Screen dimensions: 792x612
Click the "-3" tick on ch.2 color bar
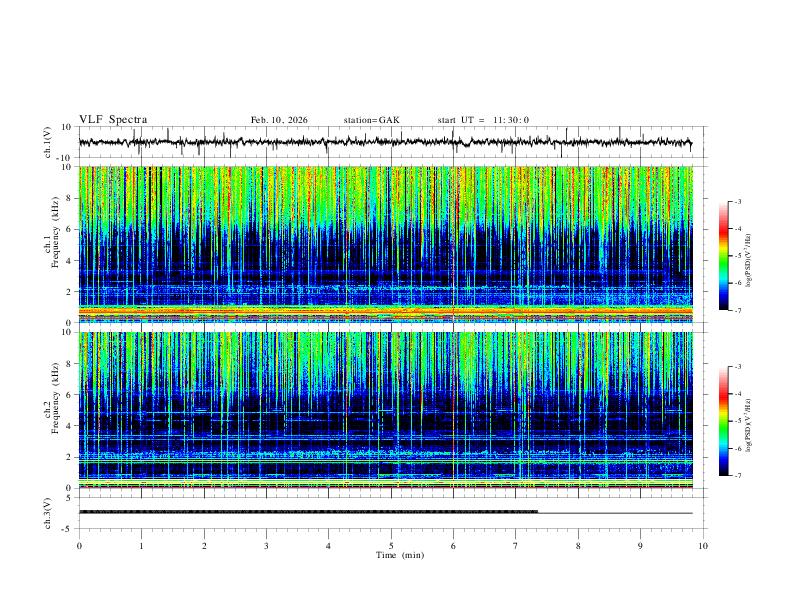pyautogui.click(x=738, y=367)
